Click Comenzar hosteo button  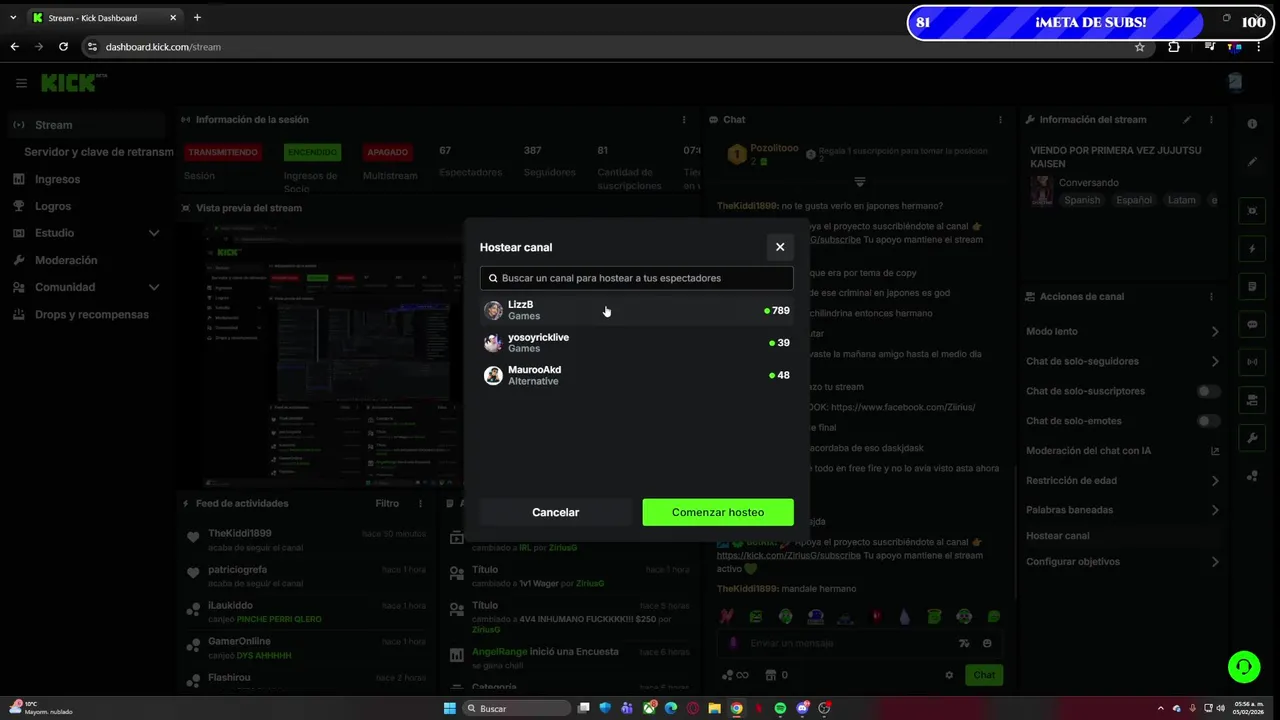pos(718,512)
